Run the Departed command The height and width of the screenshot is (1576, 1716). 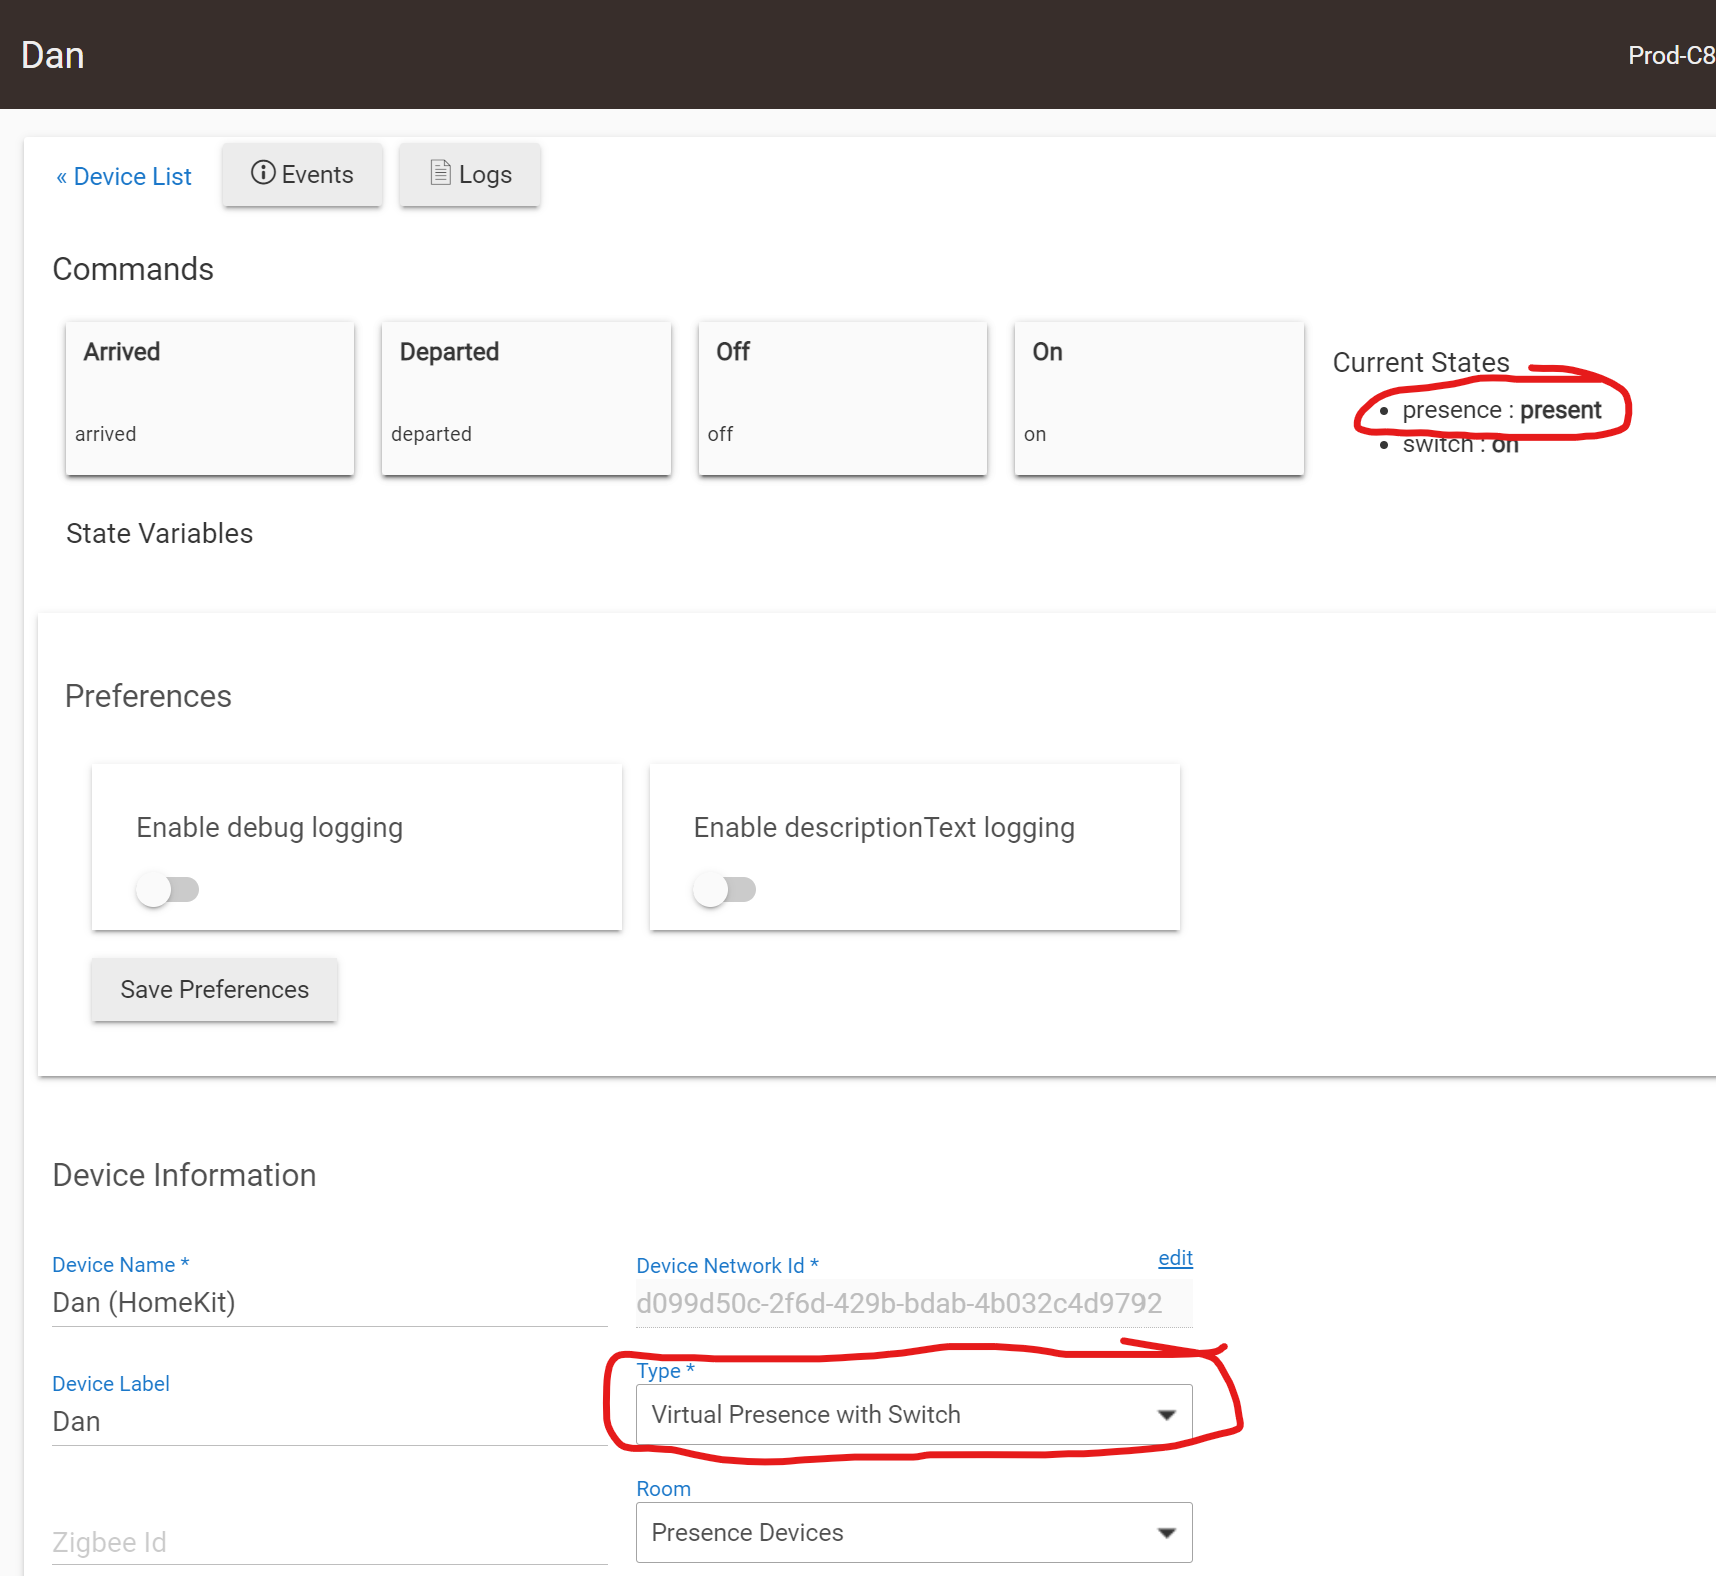point(526,397)
